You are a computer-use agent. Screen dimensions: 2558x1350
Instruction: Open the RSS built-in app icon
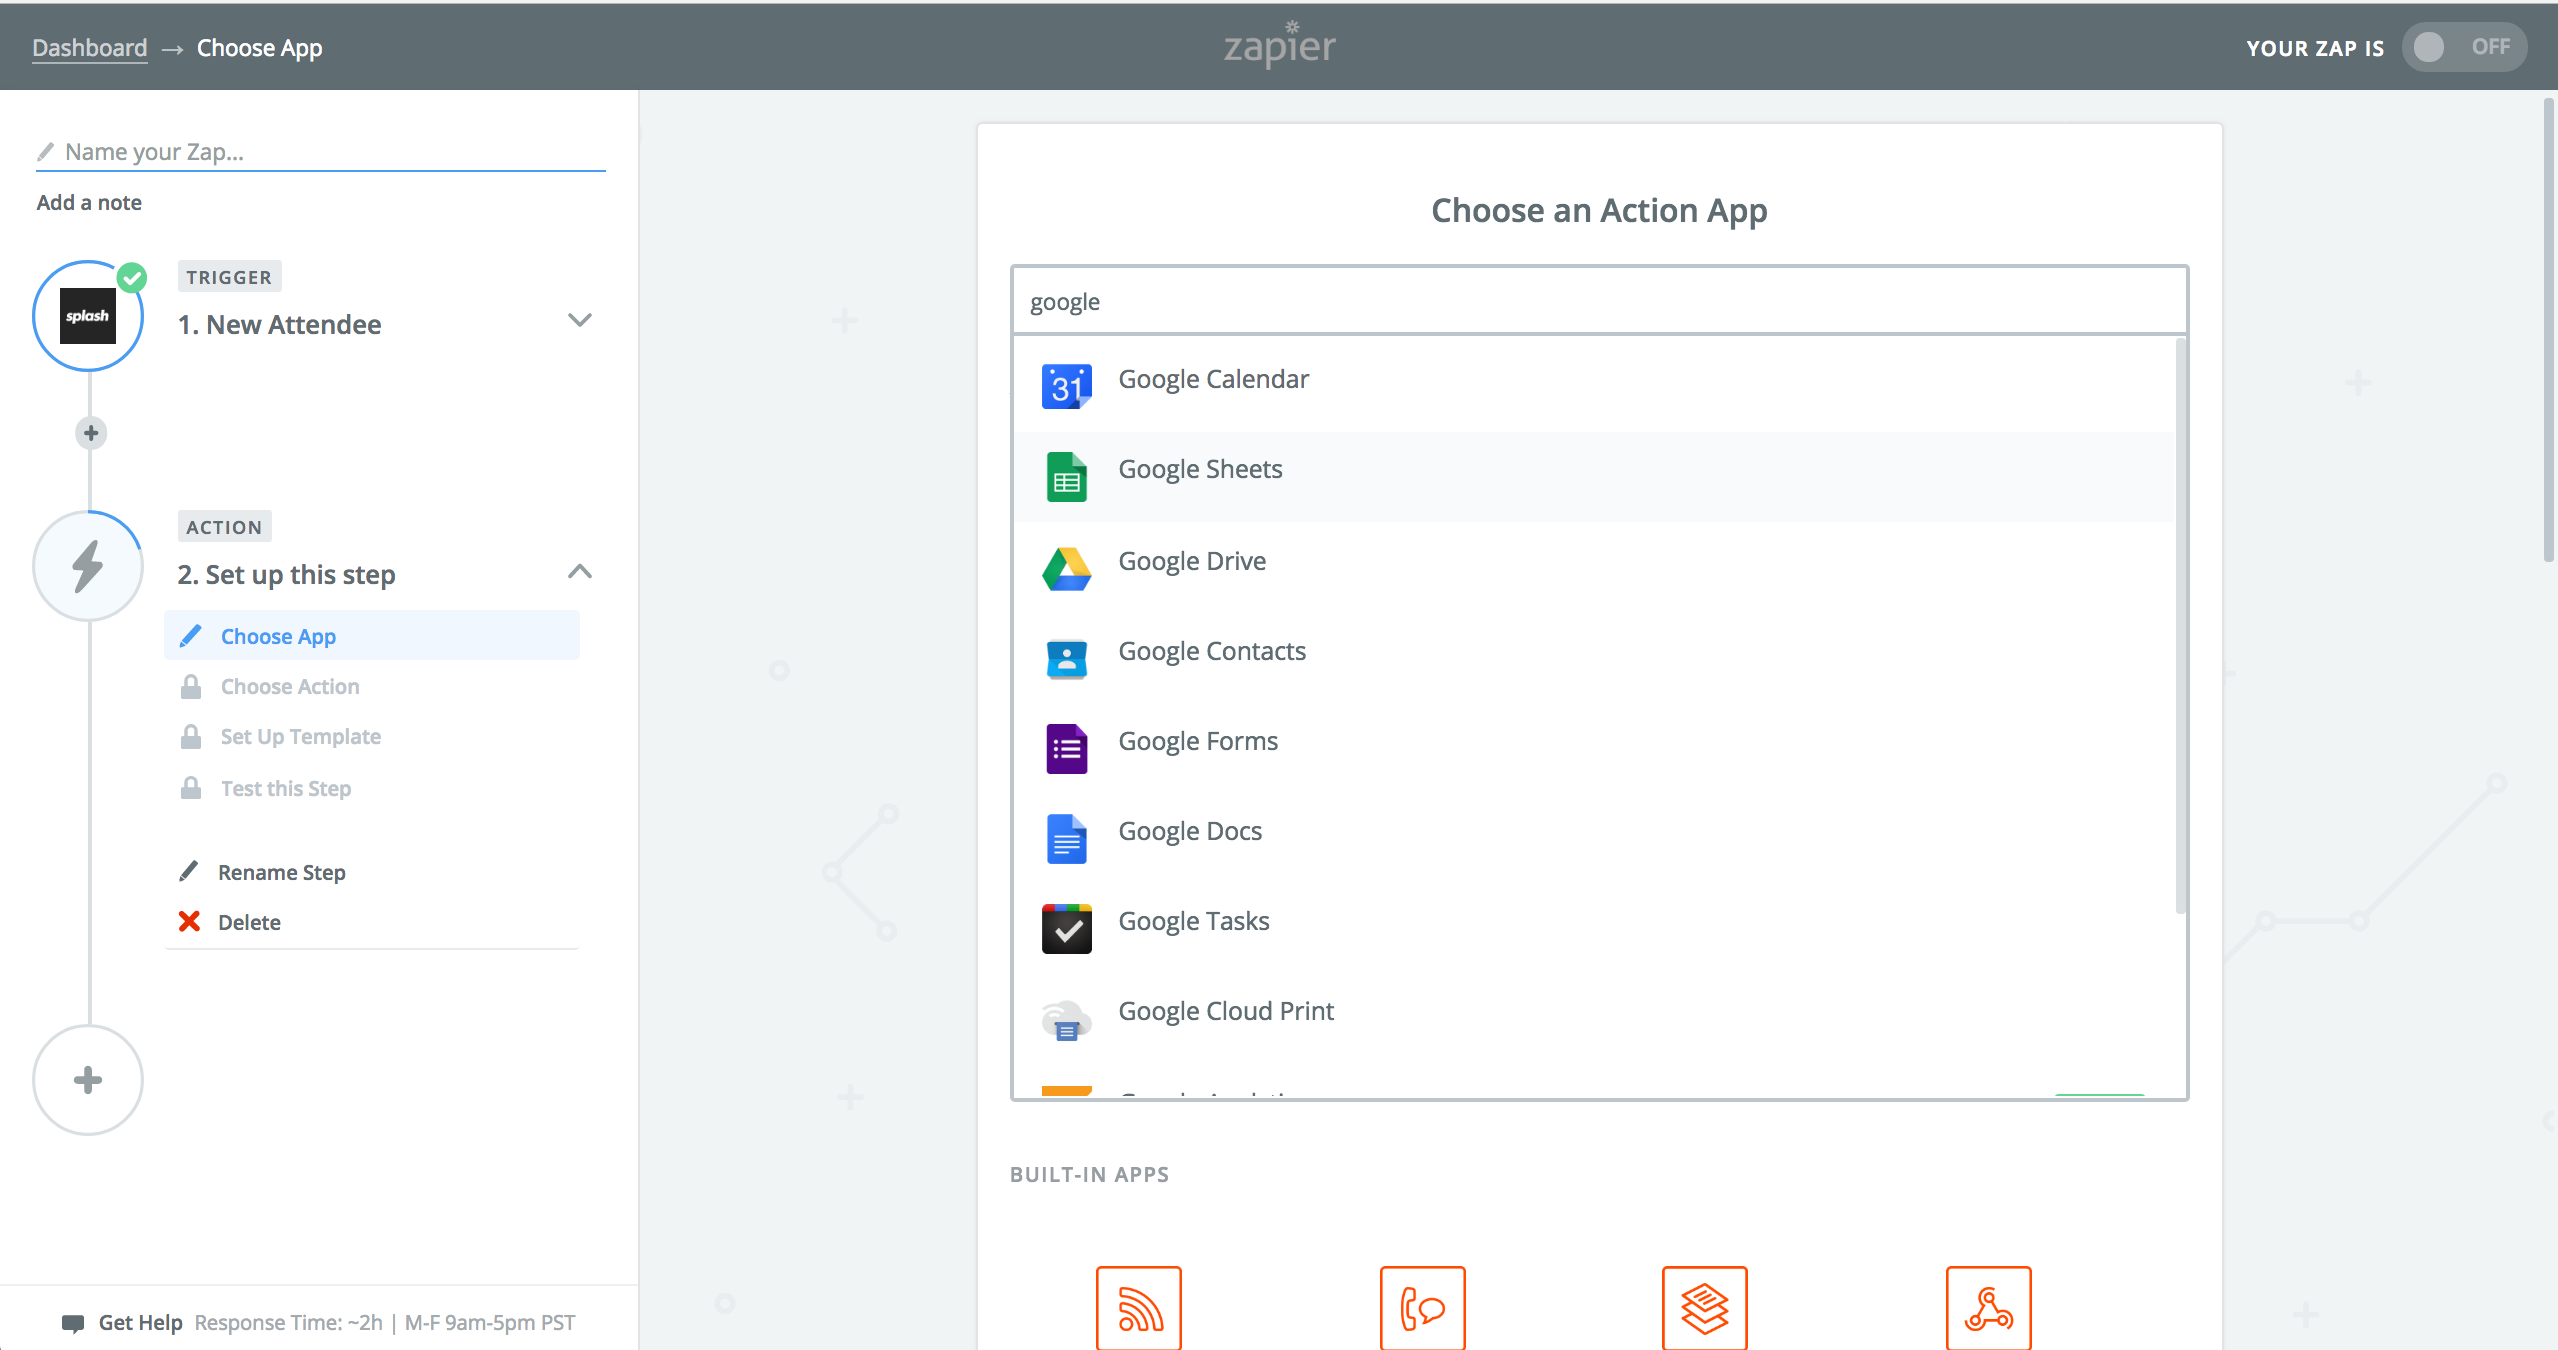pyautogui.click(x=1139, y=1308)
